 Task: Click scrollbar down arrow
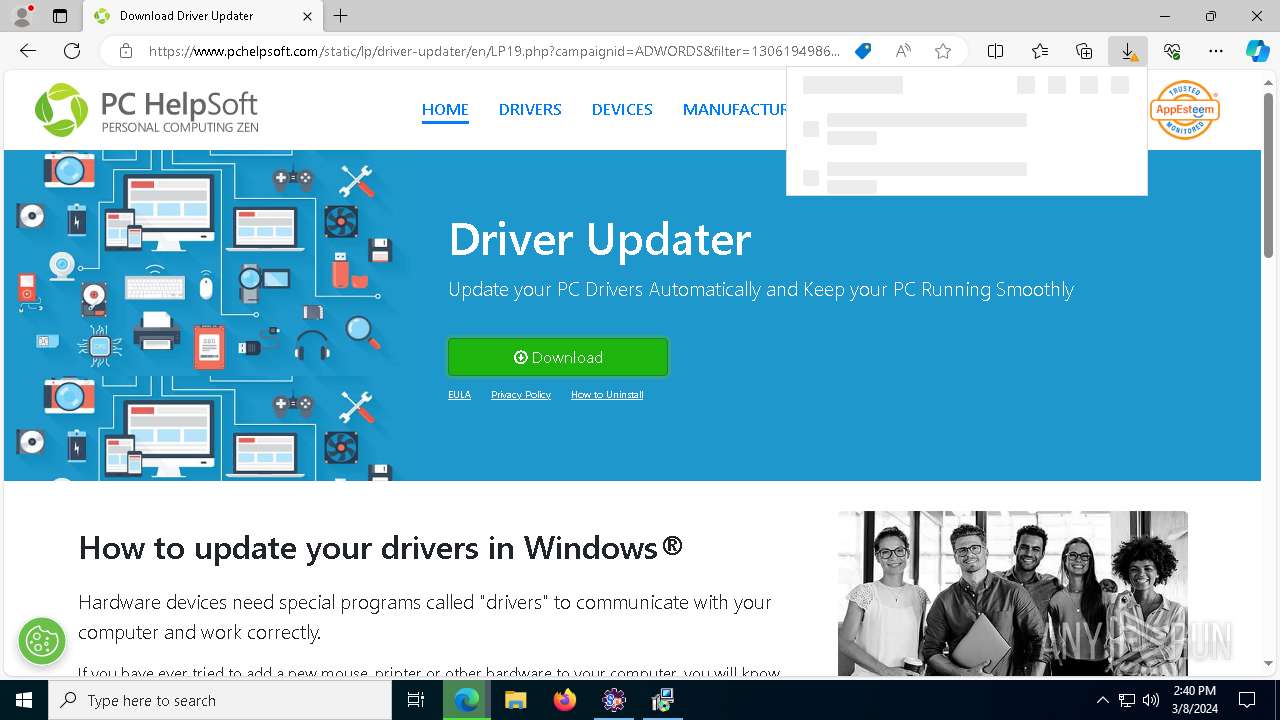tap(1269, 664)
